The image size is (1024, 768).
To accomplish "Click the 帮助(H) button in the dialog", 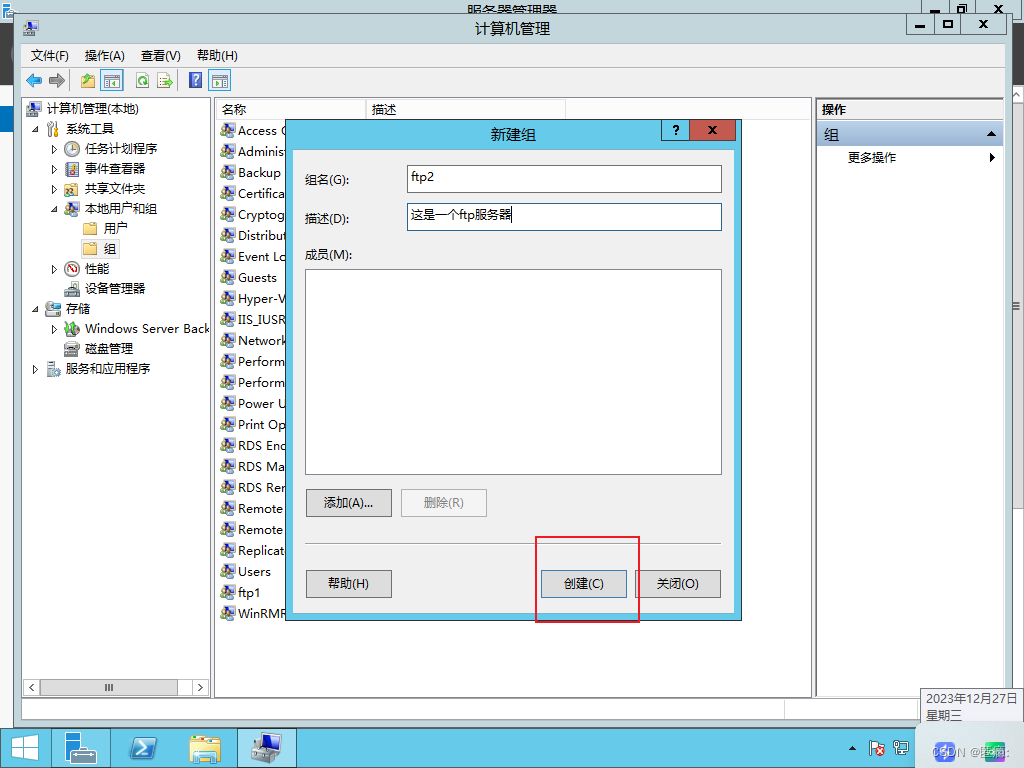I will click(349, 584).
